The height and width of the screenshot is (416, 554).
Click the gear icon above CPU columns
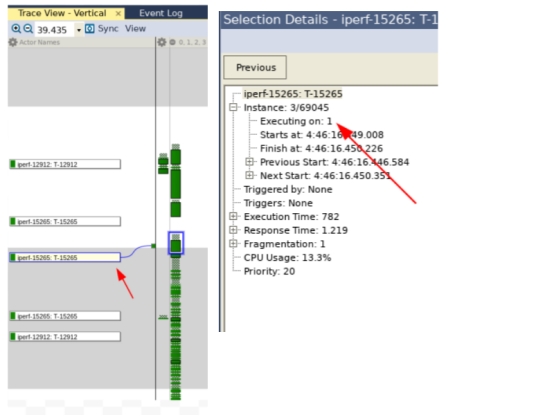(x=162, y=42)
